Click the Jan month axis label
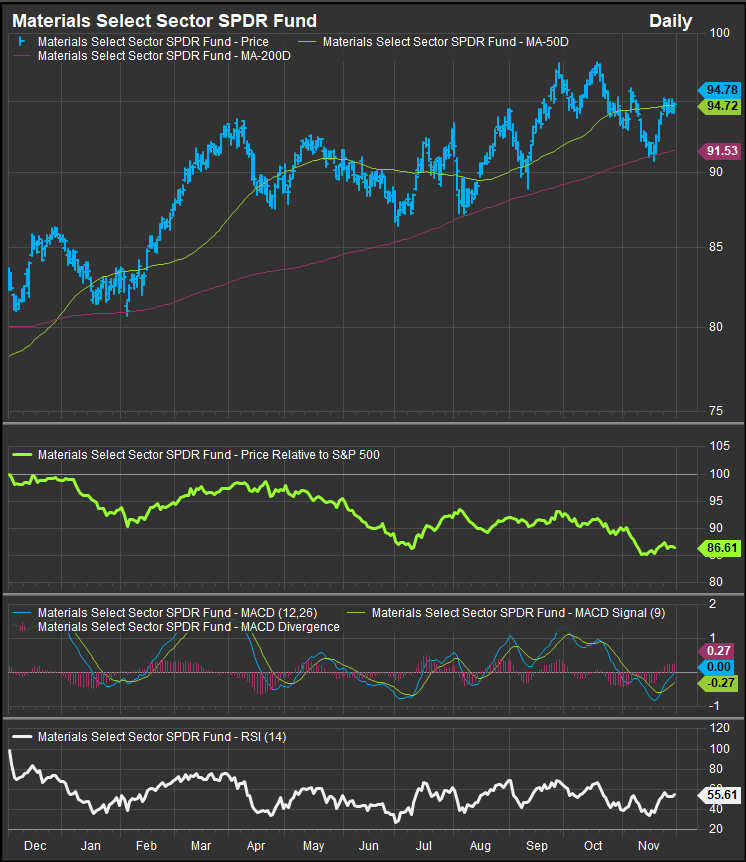Screen dimensions: 746x862 pos(91,846)
